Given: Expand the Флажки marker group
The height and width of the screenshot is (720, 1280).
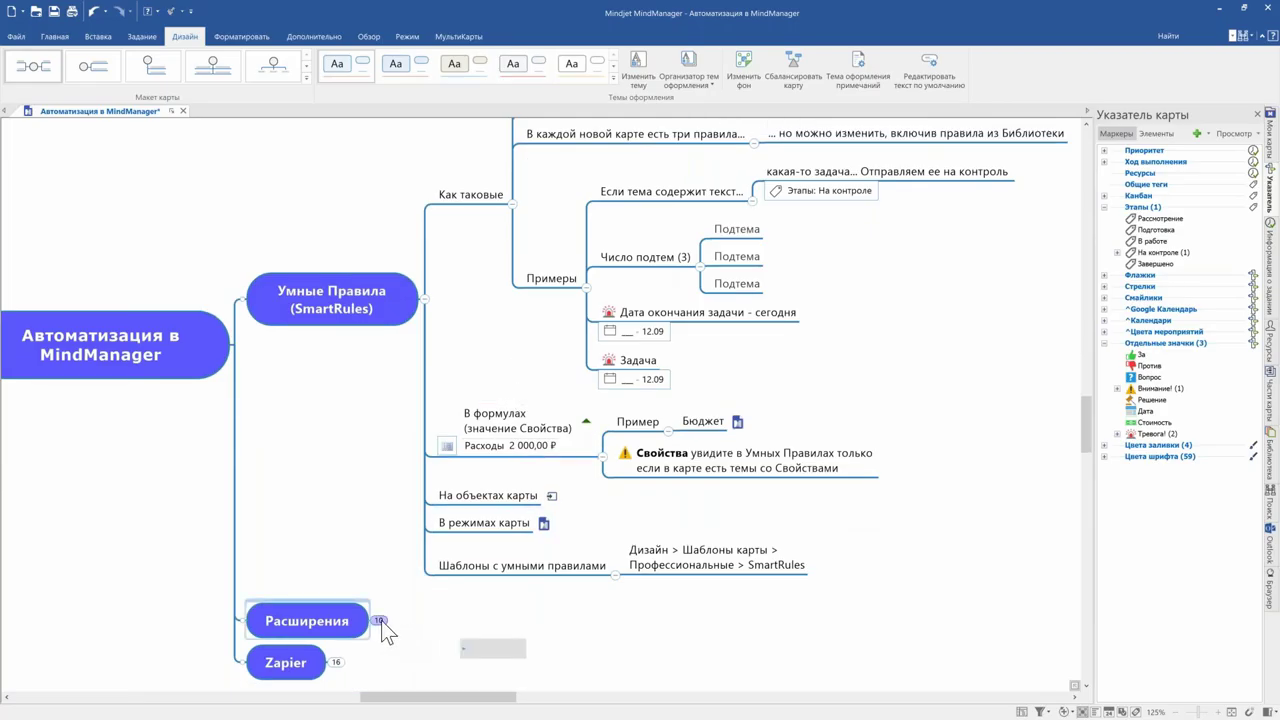Looking at the screenshot, I should pyautogui.click(x=1104, y=275).
